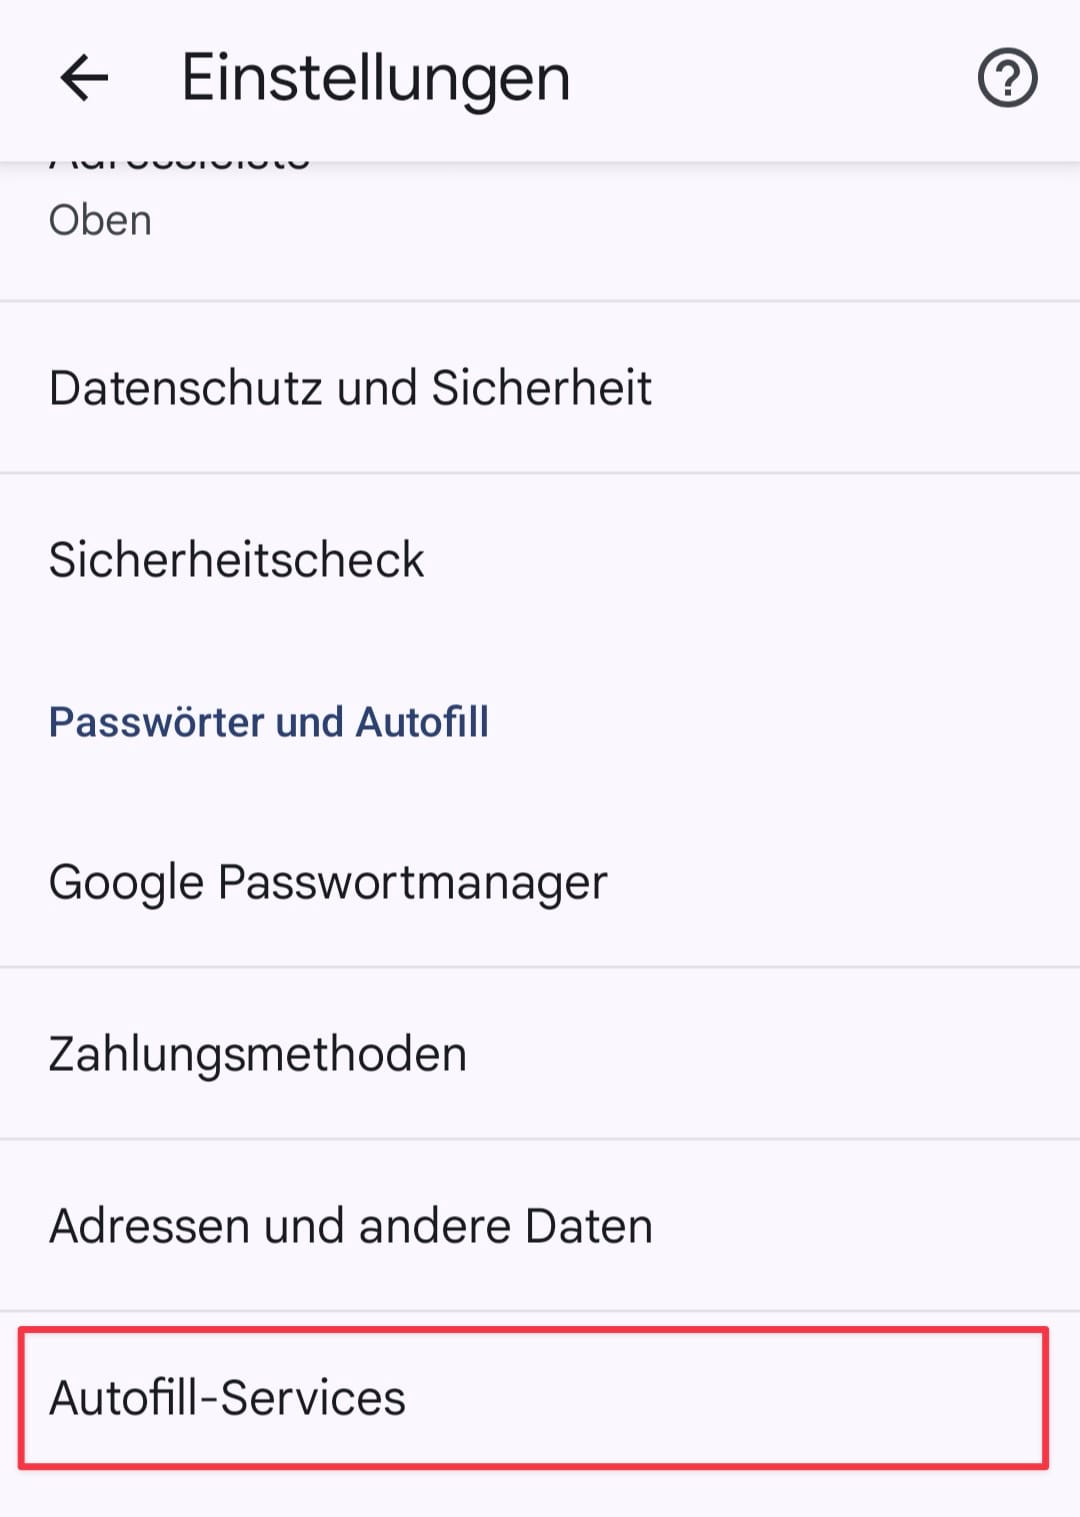Open the highlighted Autofill-Services entry
This screenshot has width=1080, height=1517.
[533, 1397]
